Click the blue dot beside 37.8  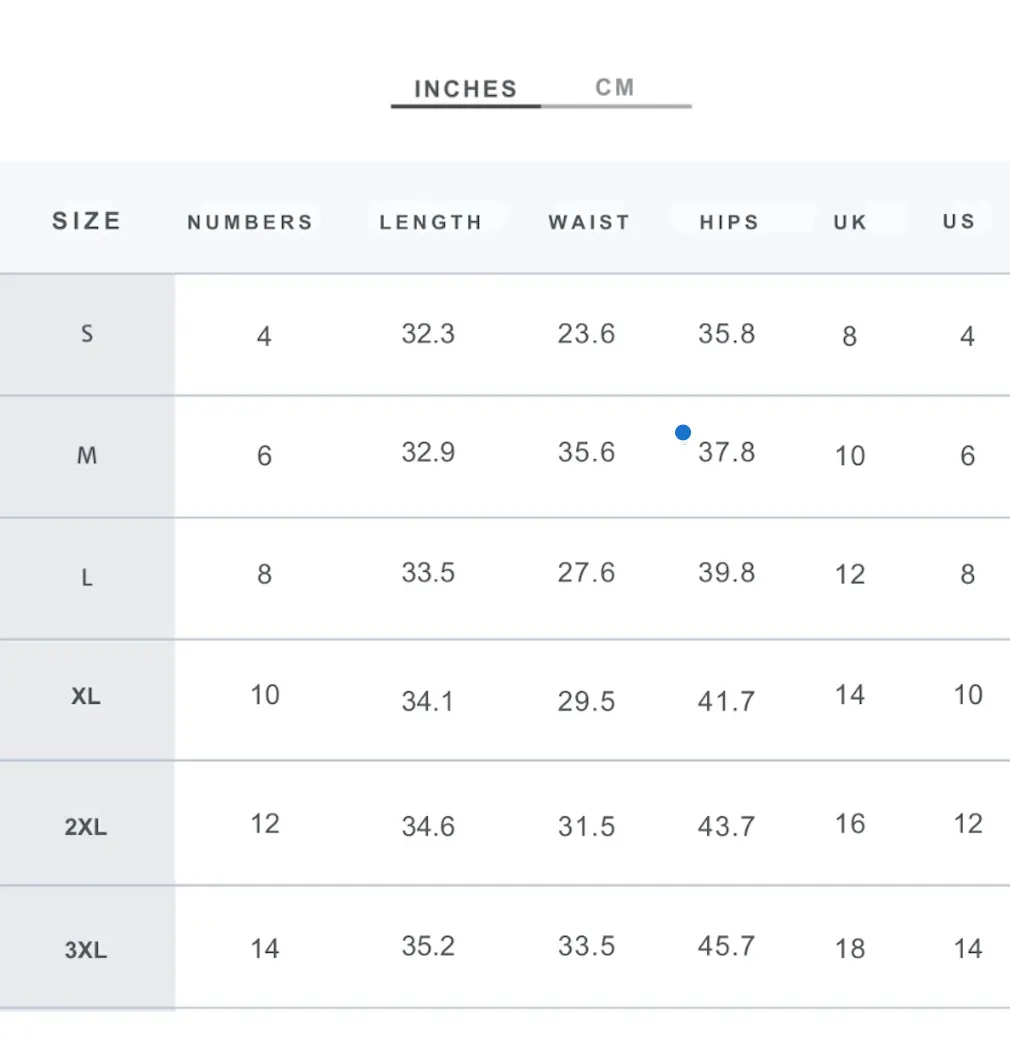pos(682,433)
